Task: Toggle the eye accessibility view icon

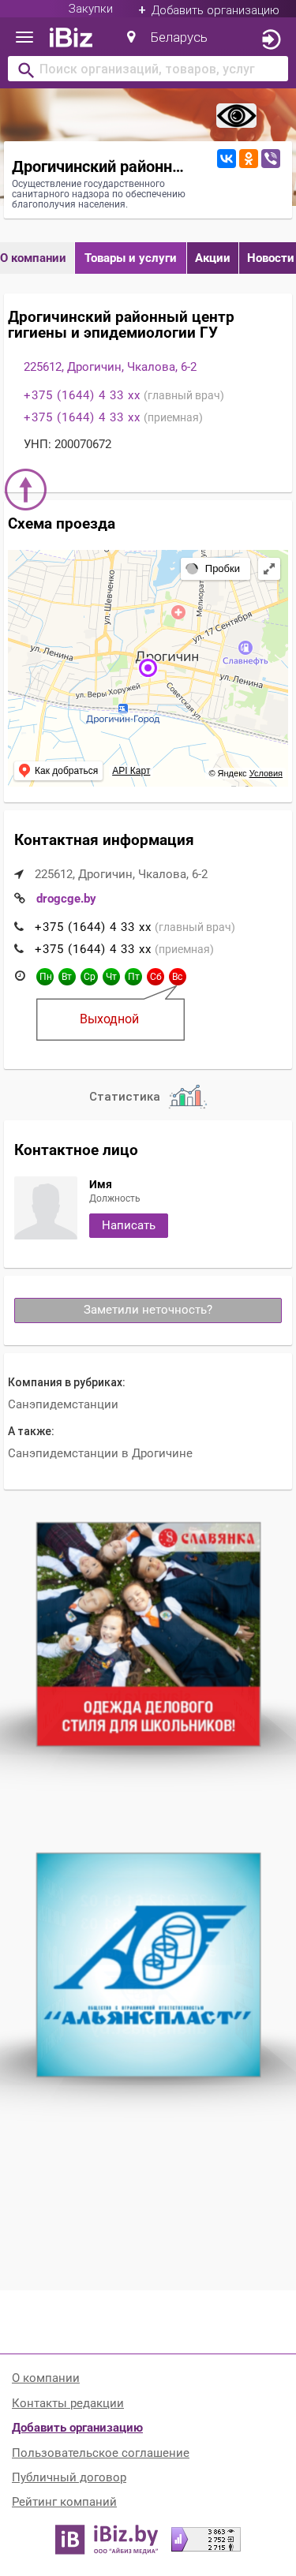Action: pos(236,116)
